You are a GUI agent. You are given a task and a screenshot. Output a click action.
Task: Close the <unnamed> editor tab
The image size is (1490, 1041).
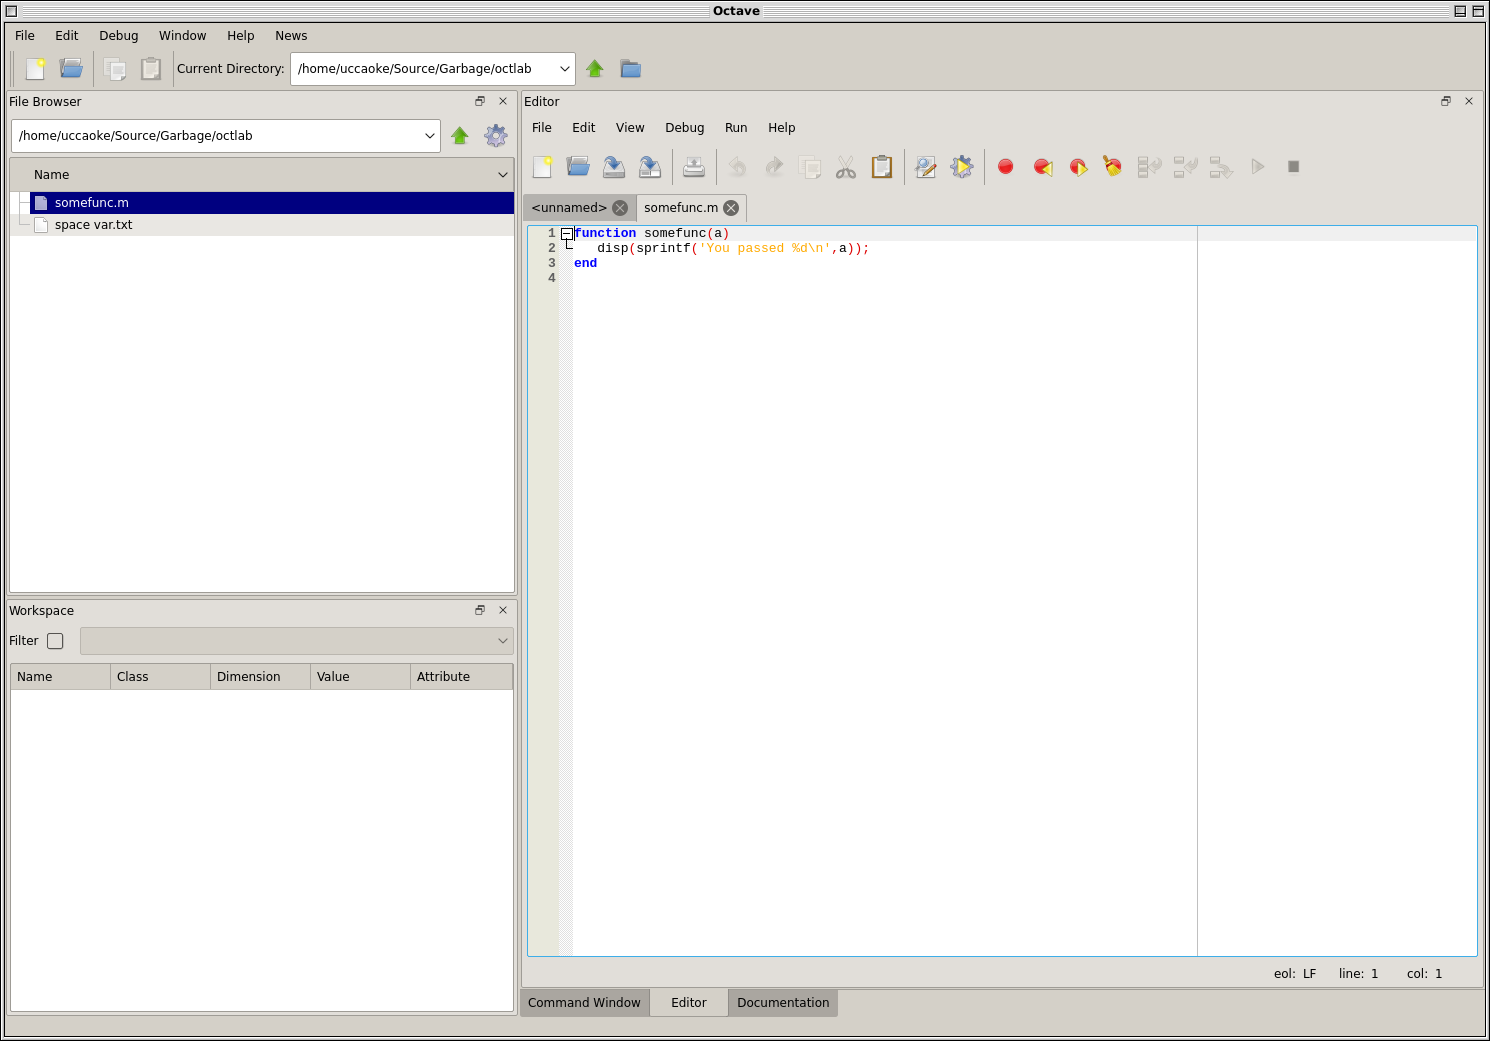click(x=620, y=208)
